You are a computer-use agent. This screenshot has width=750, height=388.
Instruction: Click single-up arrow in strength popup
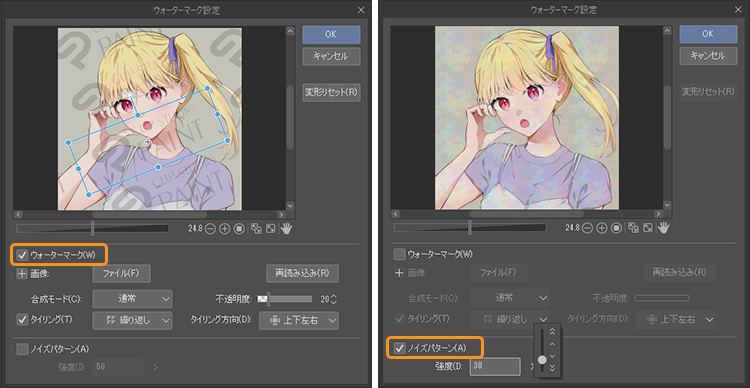click(552, 344)
